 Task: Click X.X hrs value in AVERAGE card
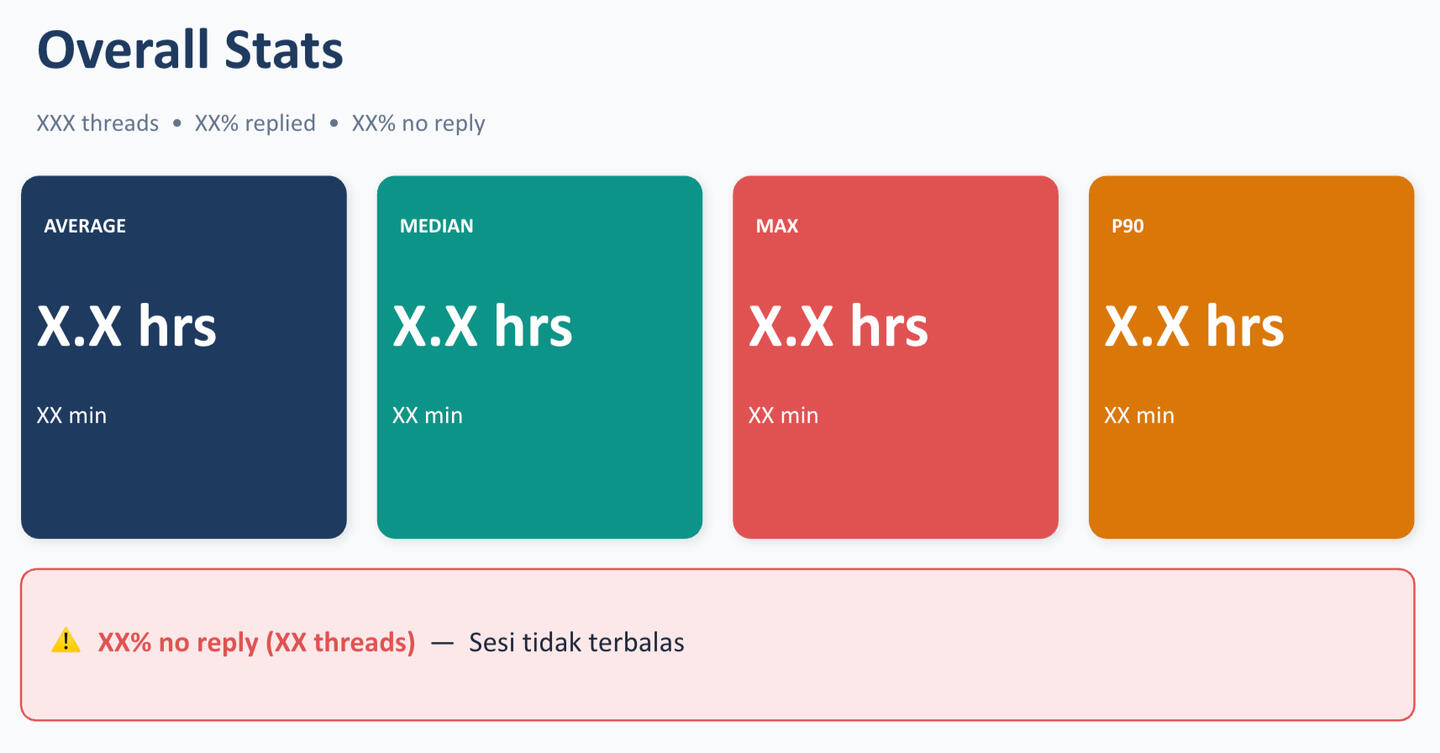coord(127,326)
